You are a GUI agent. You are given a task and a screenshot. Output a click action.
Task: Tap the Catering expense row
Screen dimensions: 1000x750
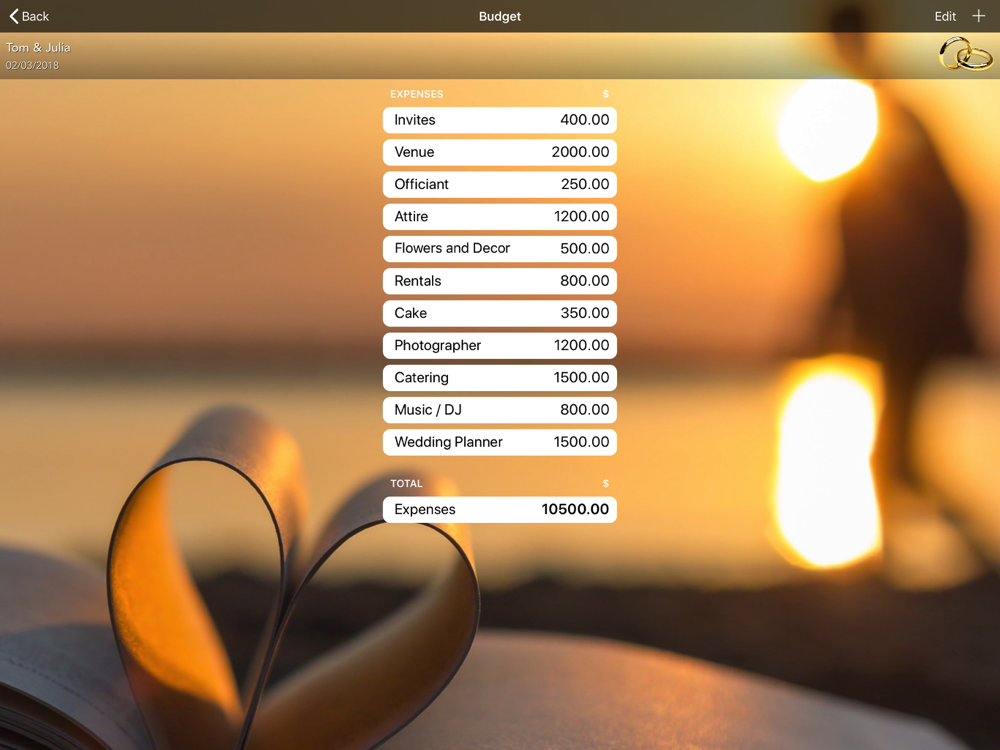pos(499,378)
